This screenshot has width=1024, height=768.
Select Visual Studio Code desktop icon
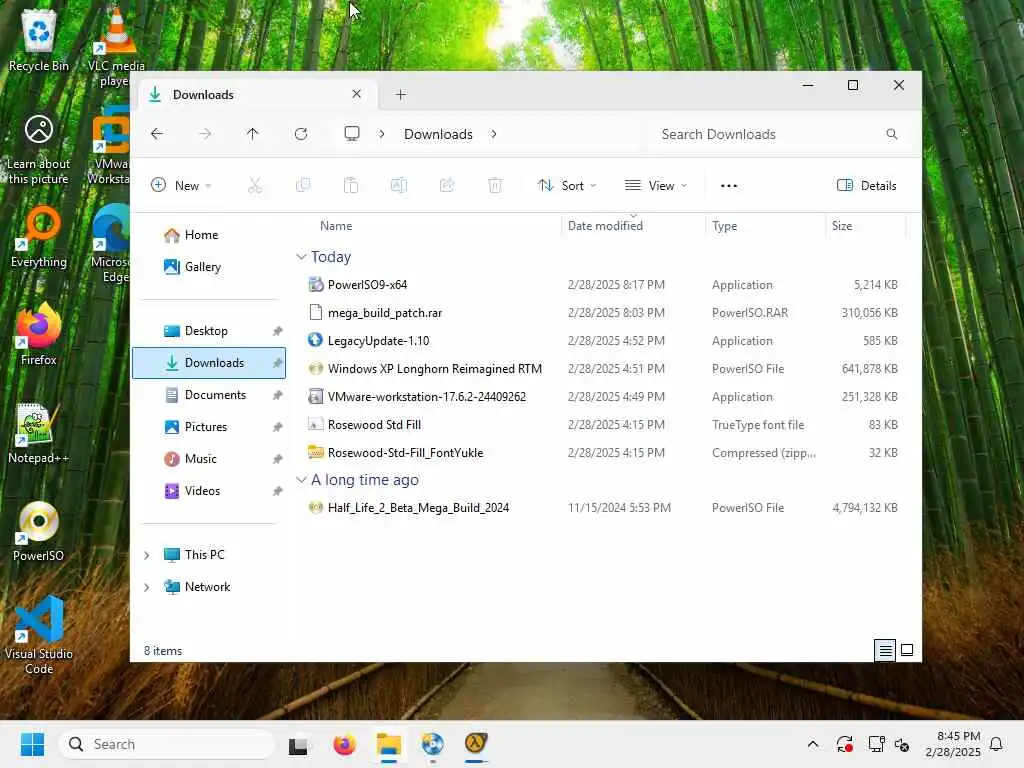[39, 635]
